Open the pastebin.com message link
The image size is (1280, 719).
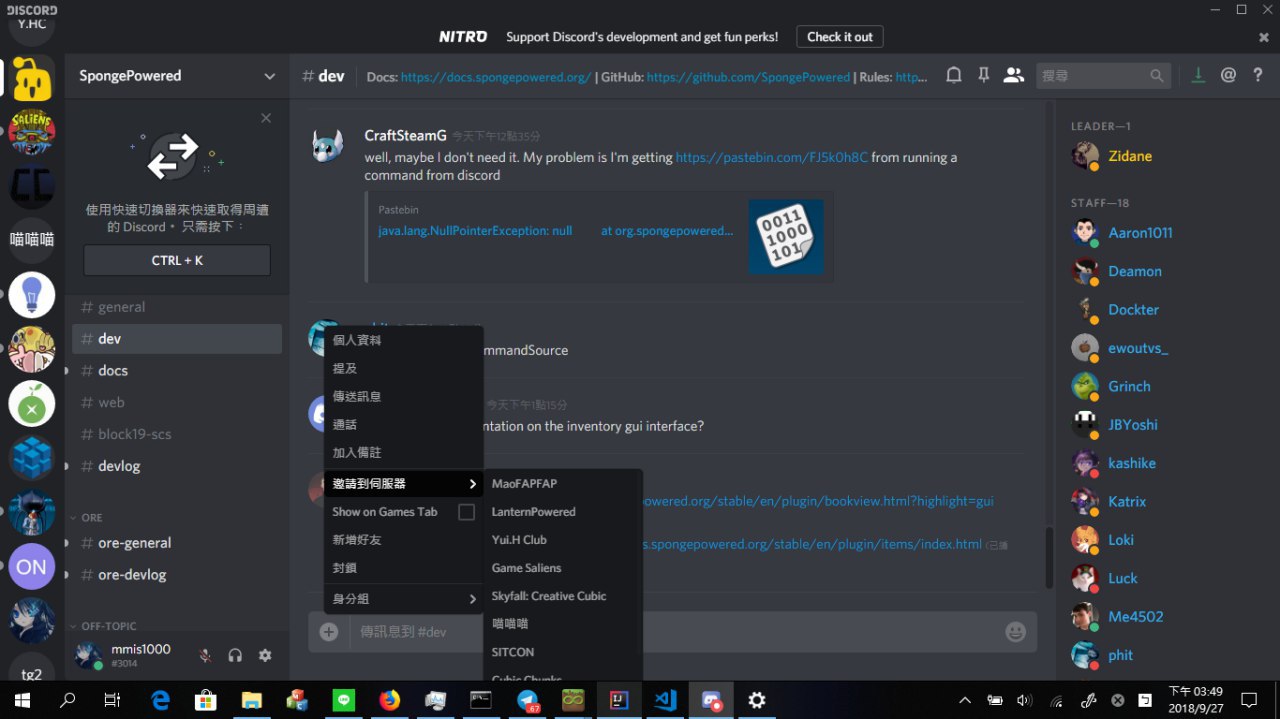[772, 157]
